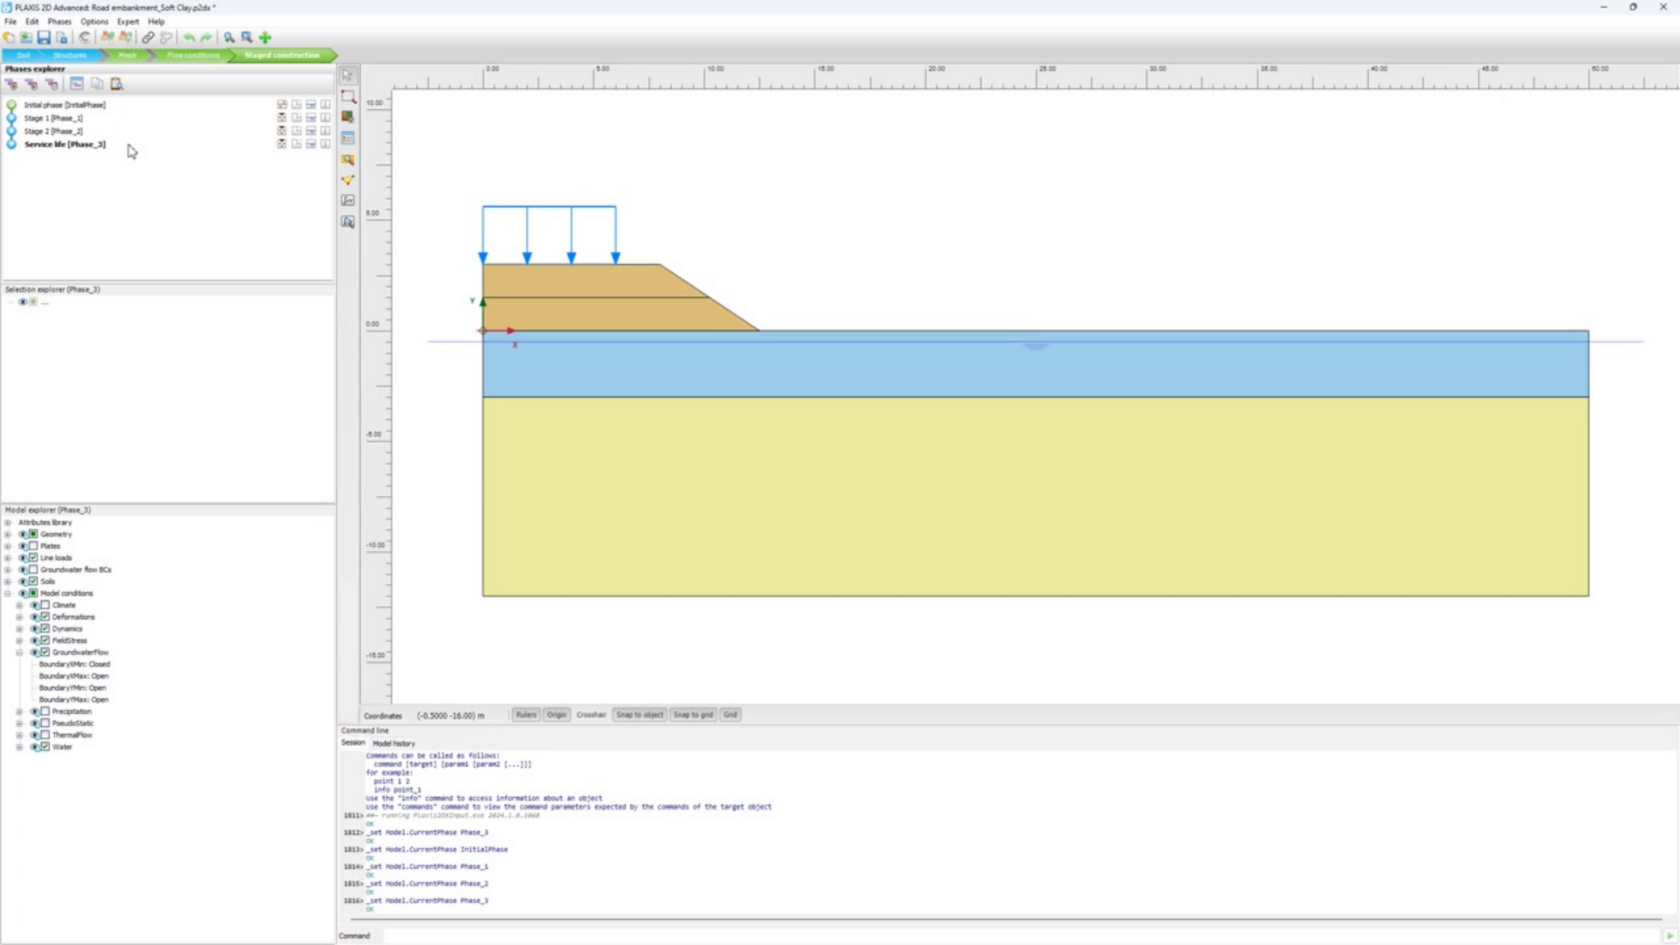Click the chain link icon in toolbar
Image resolution: width=1680 pixels, height=945 pixels.
point(148,37)
